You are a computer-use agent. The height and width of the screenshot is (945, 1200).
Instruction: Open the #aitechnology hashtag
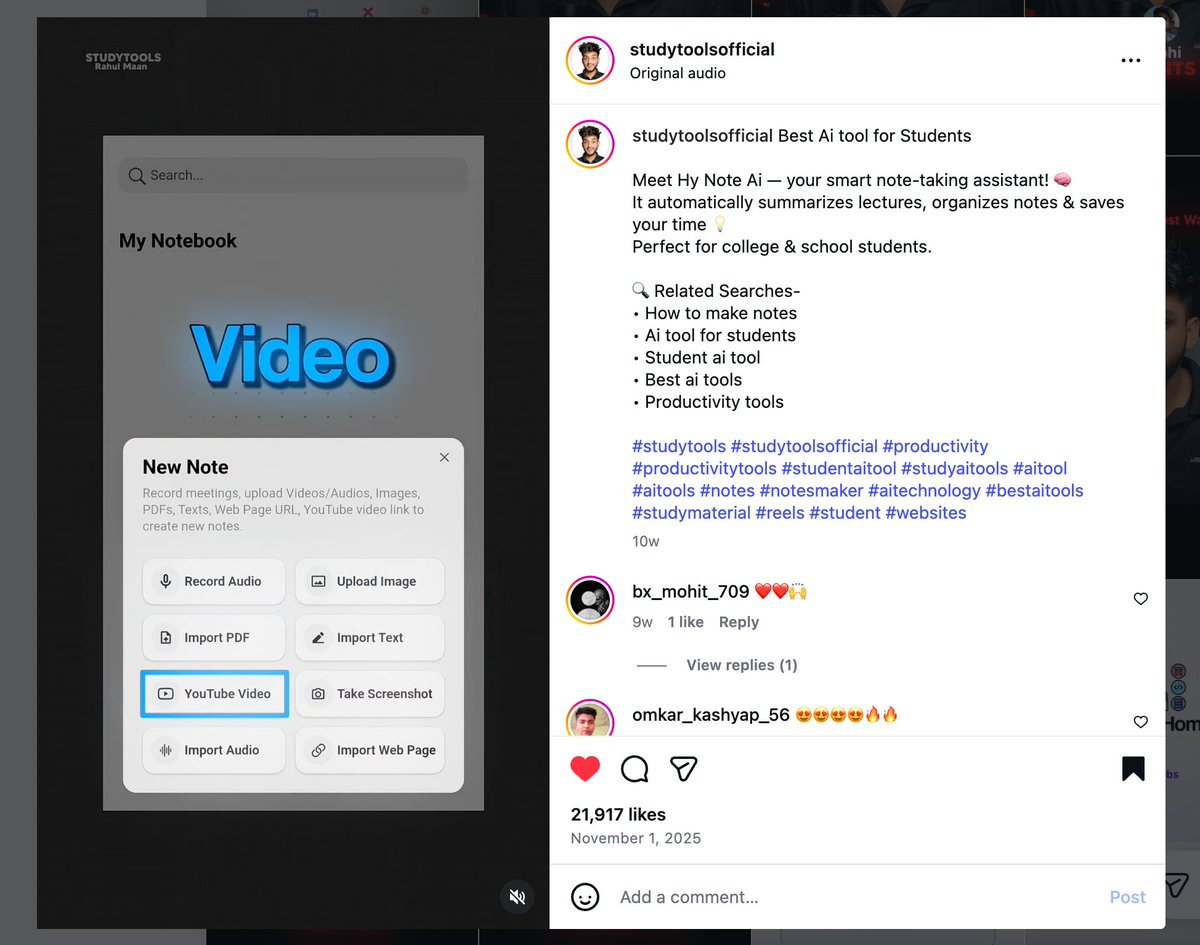pos(925,490)
